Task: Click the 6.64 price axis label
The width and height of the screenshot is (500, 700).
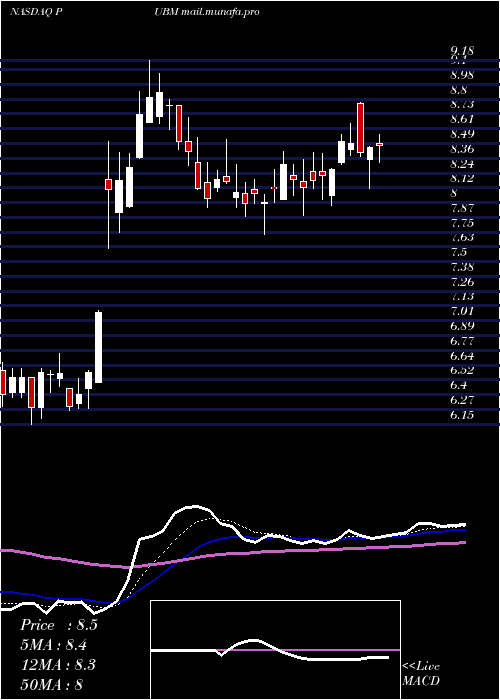Action: point(462,356)
